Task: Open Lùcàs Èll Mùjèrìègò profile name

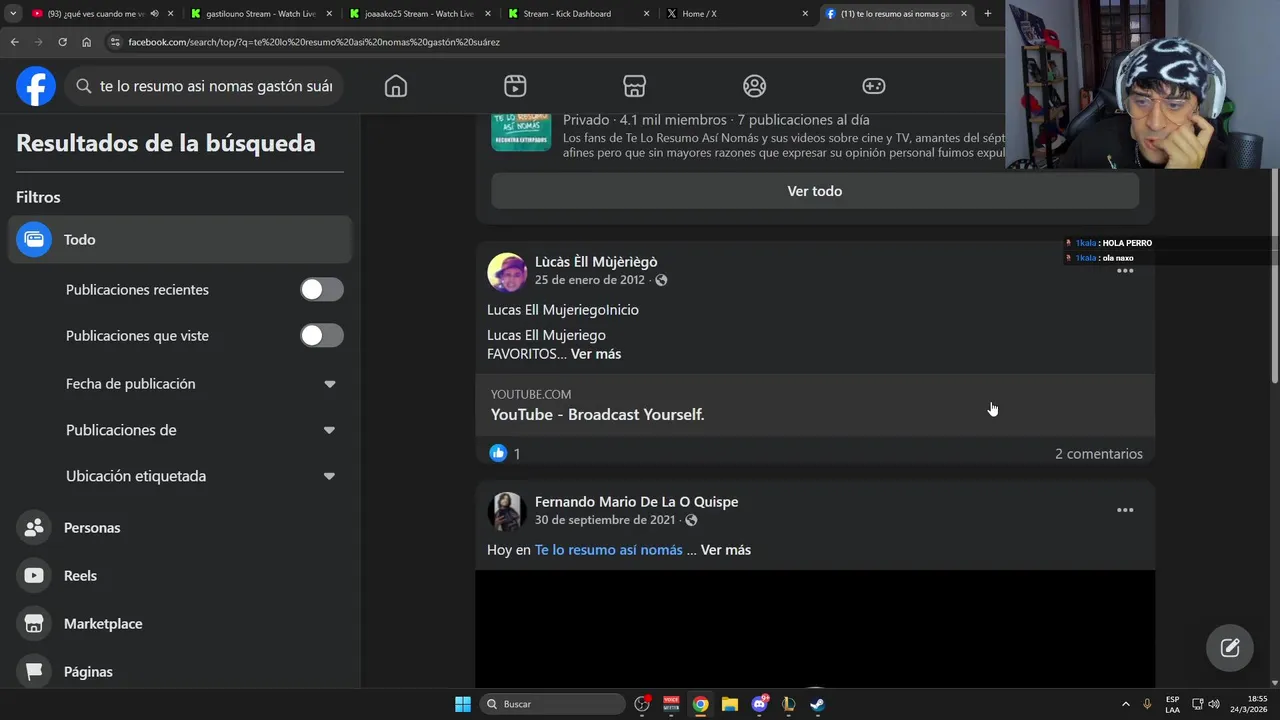Action: point(596,262)
